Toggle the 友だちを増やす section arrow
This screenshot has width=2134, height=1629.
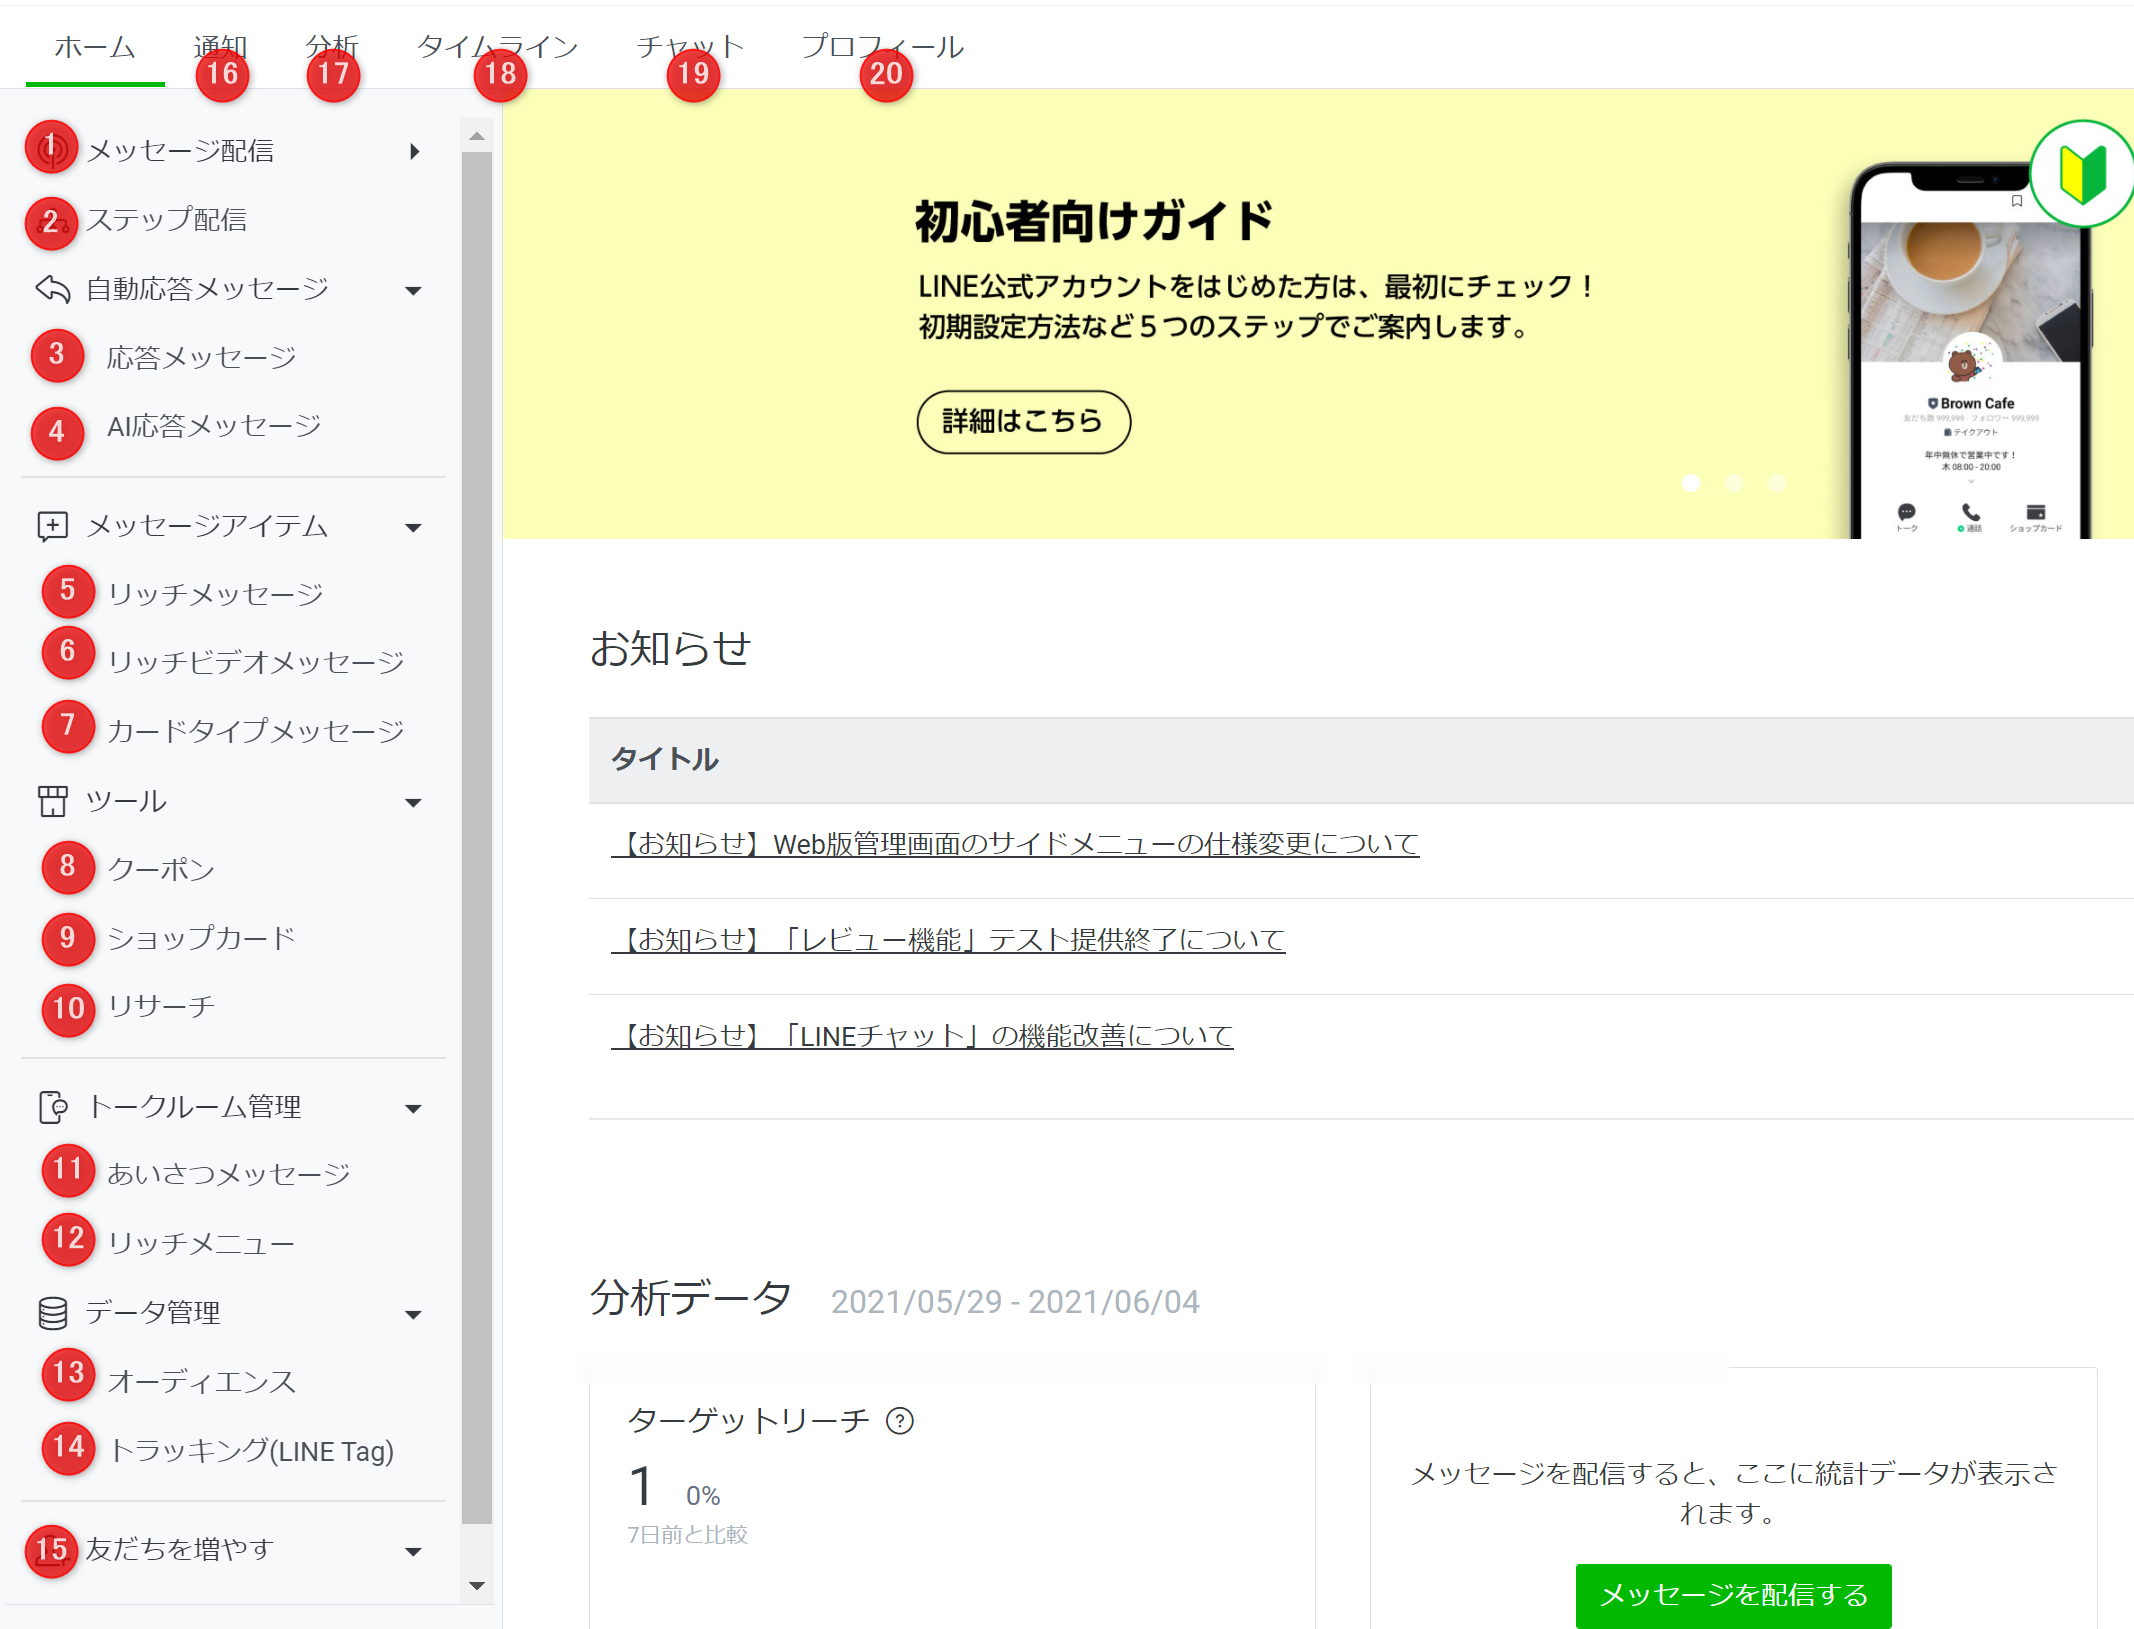point(413,1552)
